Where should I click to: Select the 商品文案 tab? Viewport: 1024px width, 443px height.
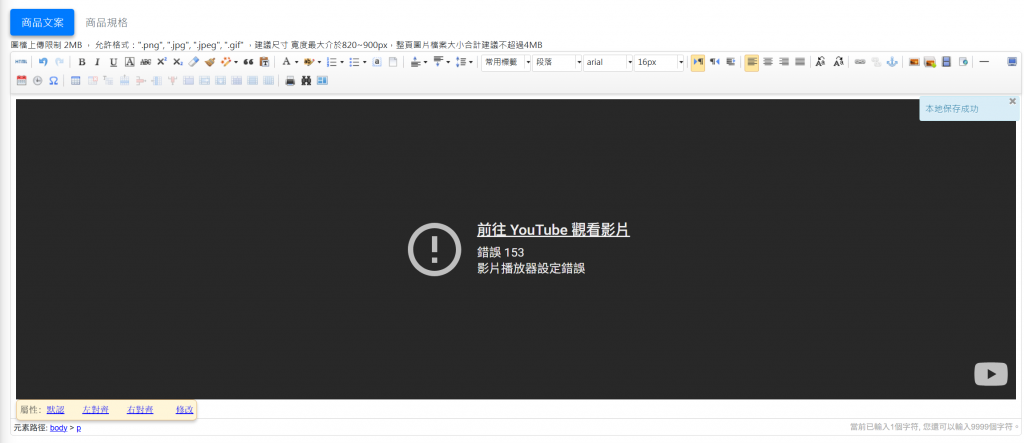[42, 22]
